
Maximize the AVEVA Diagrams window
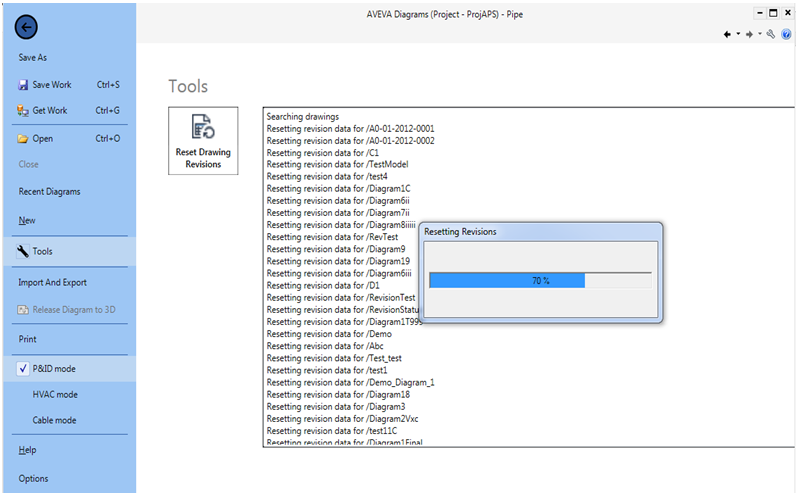tap(773, 13)
